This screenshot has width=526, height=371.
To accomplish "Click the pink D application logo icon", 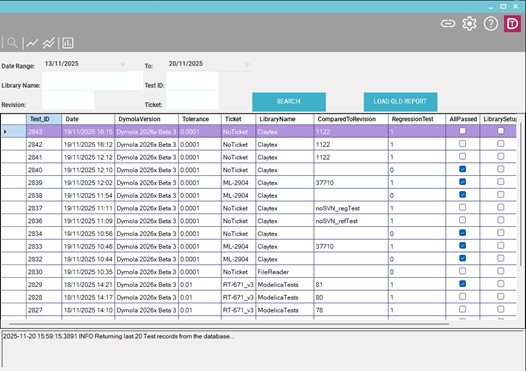I will click(x=512, y=24).
